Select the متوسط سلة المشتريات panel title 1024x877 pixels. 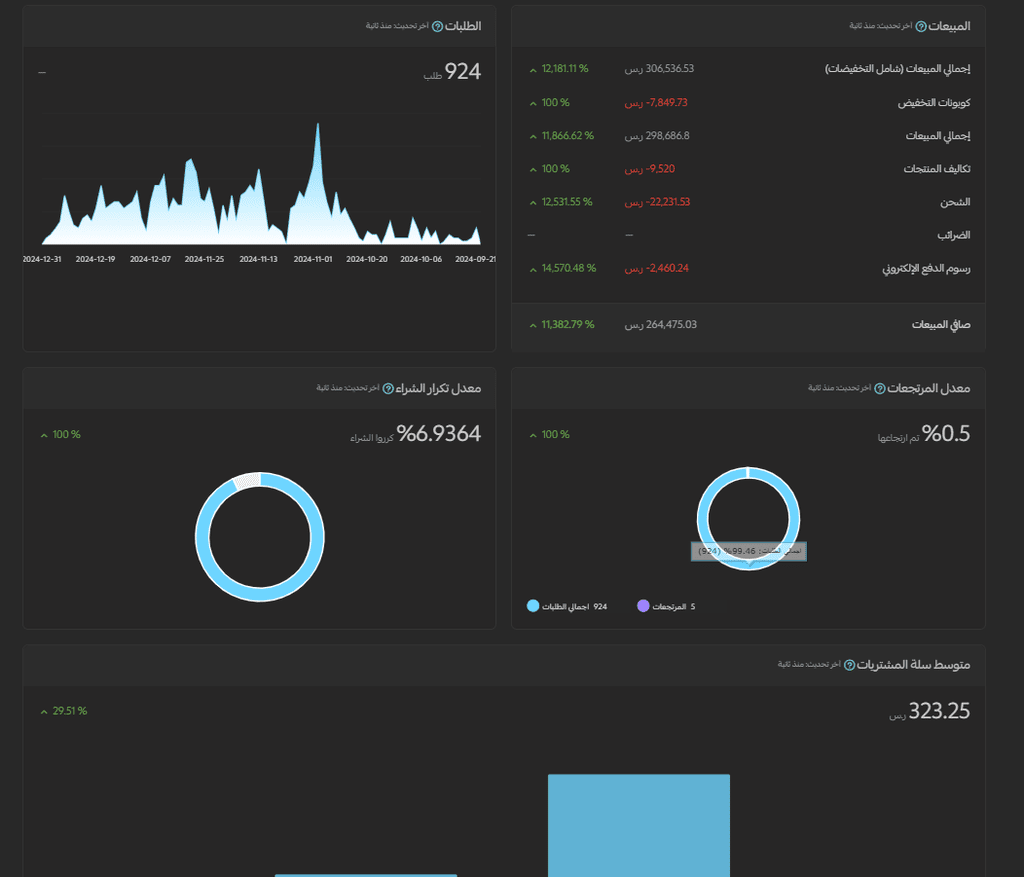pos(914,665)
